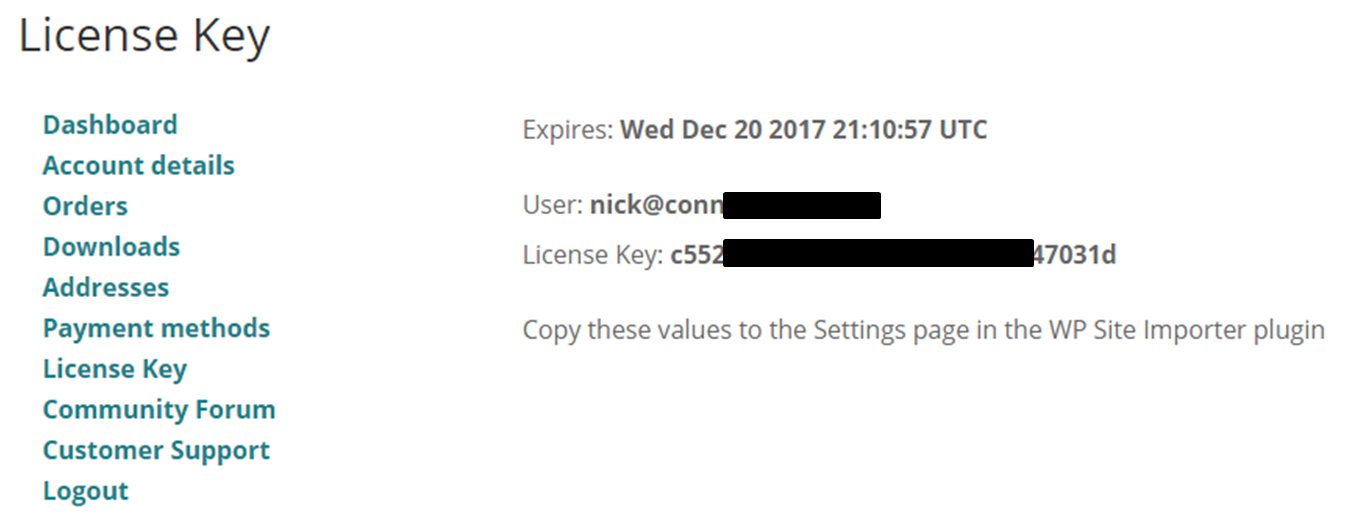Click the 'User:' label

tap(553, 206)
